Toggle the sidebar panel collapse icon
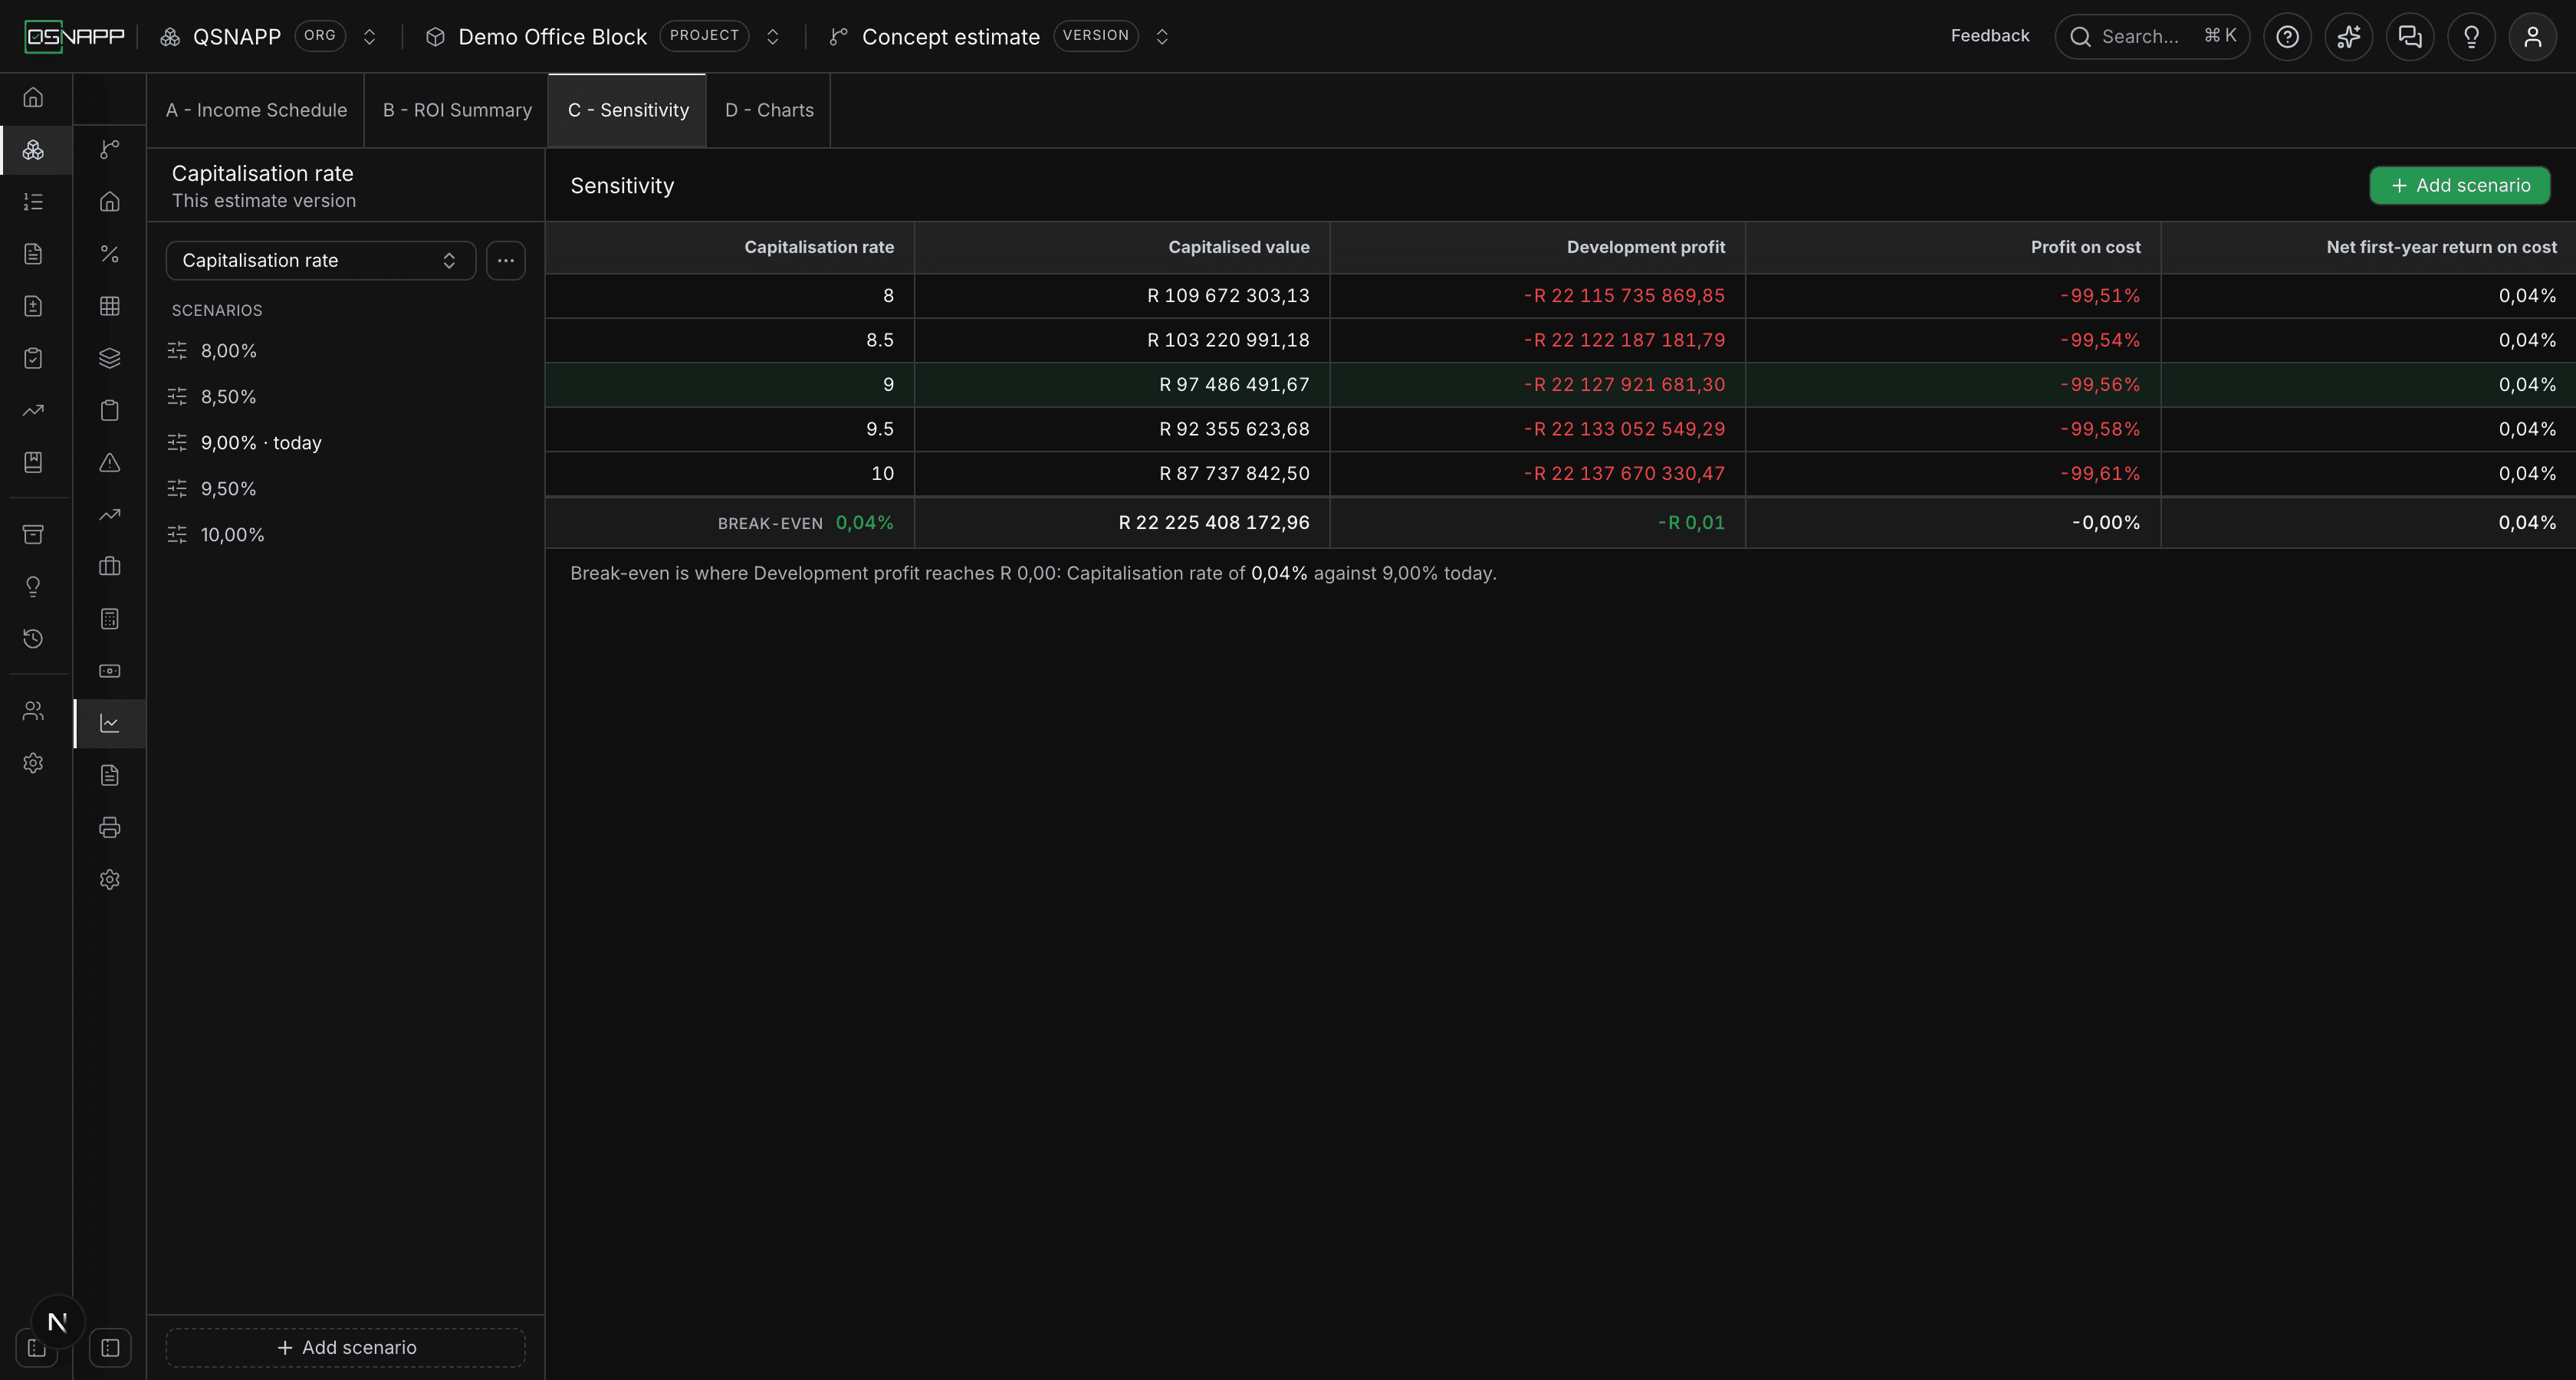This screenshot has height=1380, width=2576. 110,1347
